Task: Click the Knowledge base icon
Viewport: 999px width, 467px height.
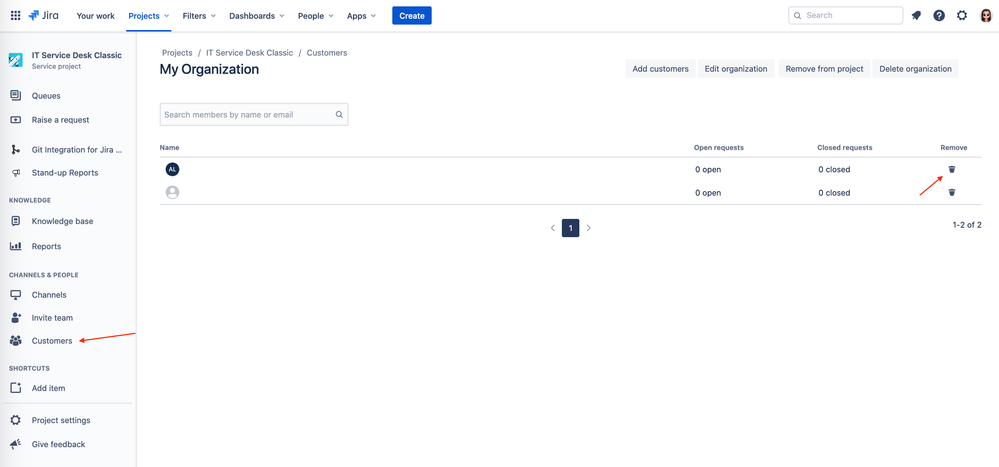Action: coord(16,221)
